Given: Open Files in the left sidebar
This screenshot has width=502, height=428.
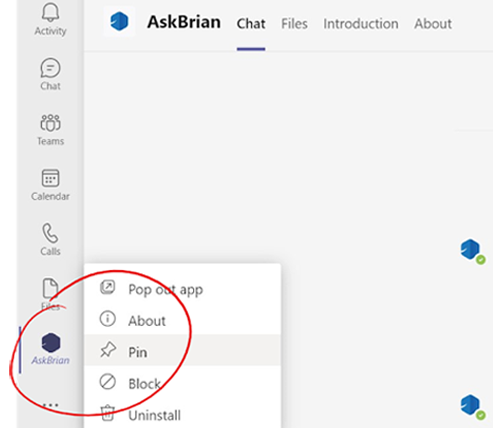Looking at the screenshot, I should pyautogui.click(x=50, y=294).
